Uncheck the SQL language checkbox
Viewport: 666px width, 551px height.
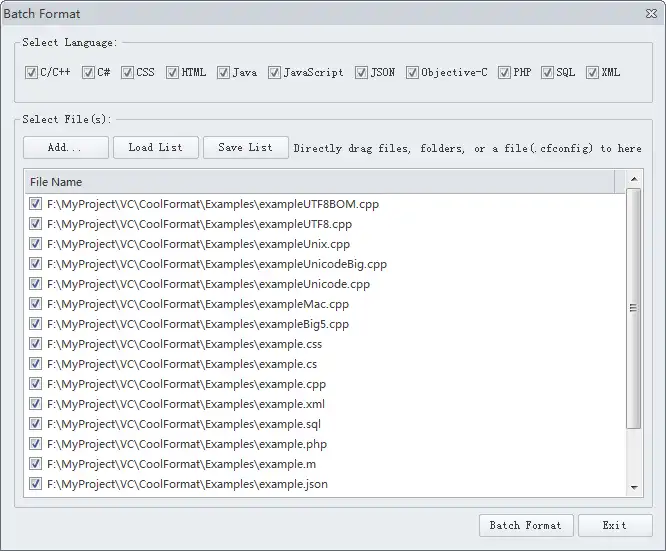(547, 73)
